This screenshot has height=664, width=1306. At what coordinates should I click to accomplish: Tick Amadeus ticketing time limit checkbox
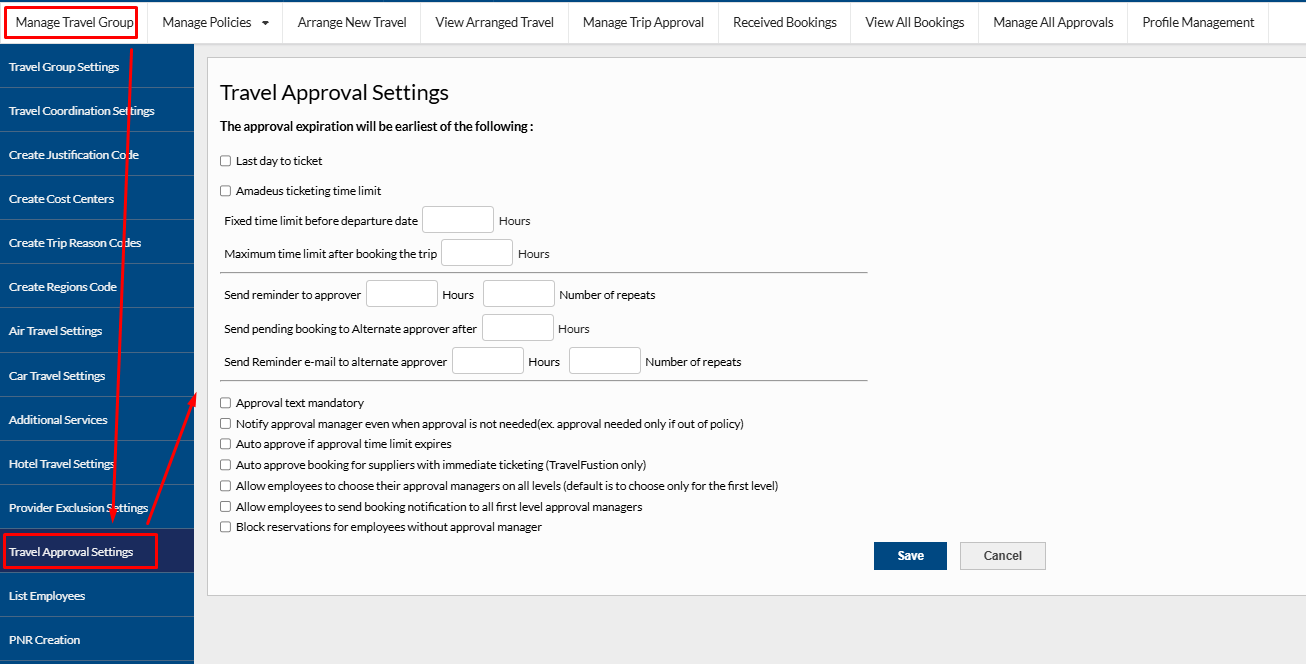coord(226,191)
